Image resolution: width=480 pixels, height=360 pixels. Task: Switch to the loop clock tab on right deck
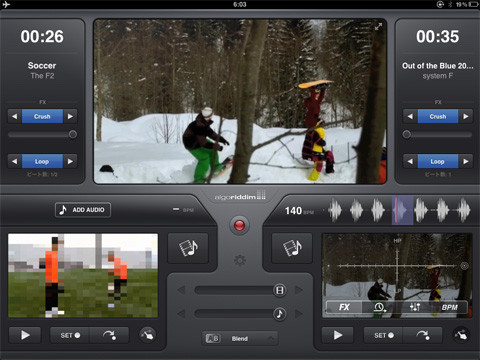point(379,307)
